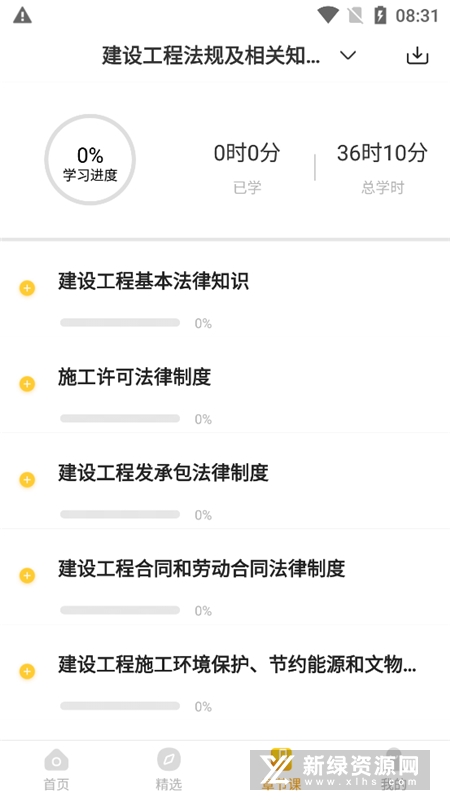Tap the battery charging status icon
450x800 pixels.
click(380, 15)
